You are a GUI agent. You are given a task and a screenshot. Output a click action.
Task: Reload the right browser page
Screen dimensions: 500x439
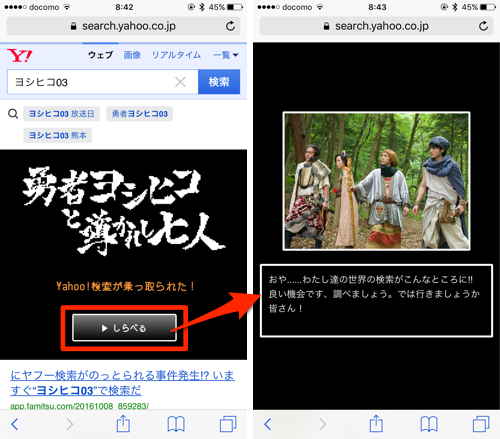(483, 26)
